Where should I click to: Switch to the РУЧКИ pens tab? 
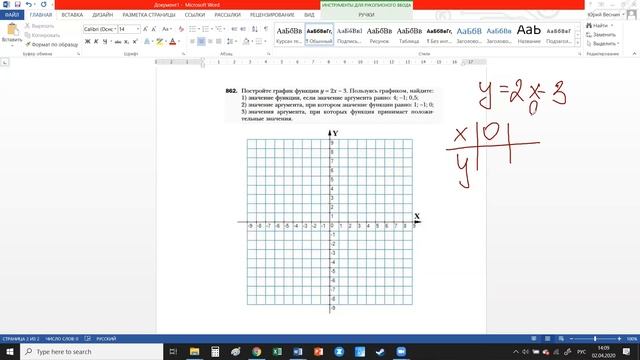[x=367, y=15]
